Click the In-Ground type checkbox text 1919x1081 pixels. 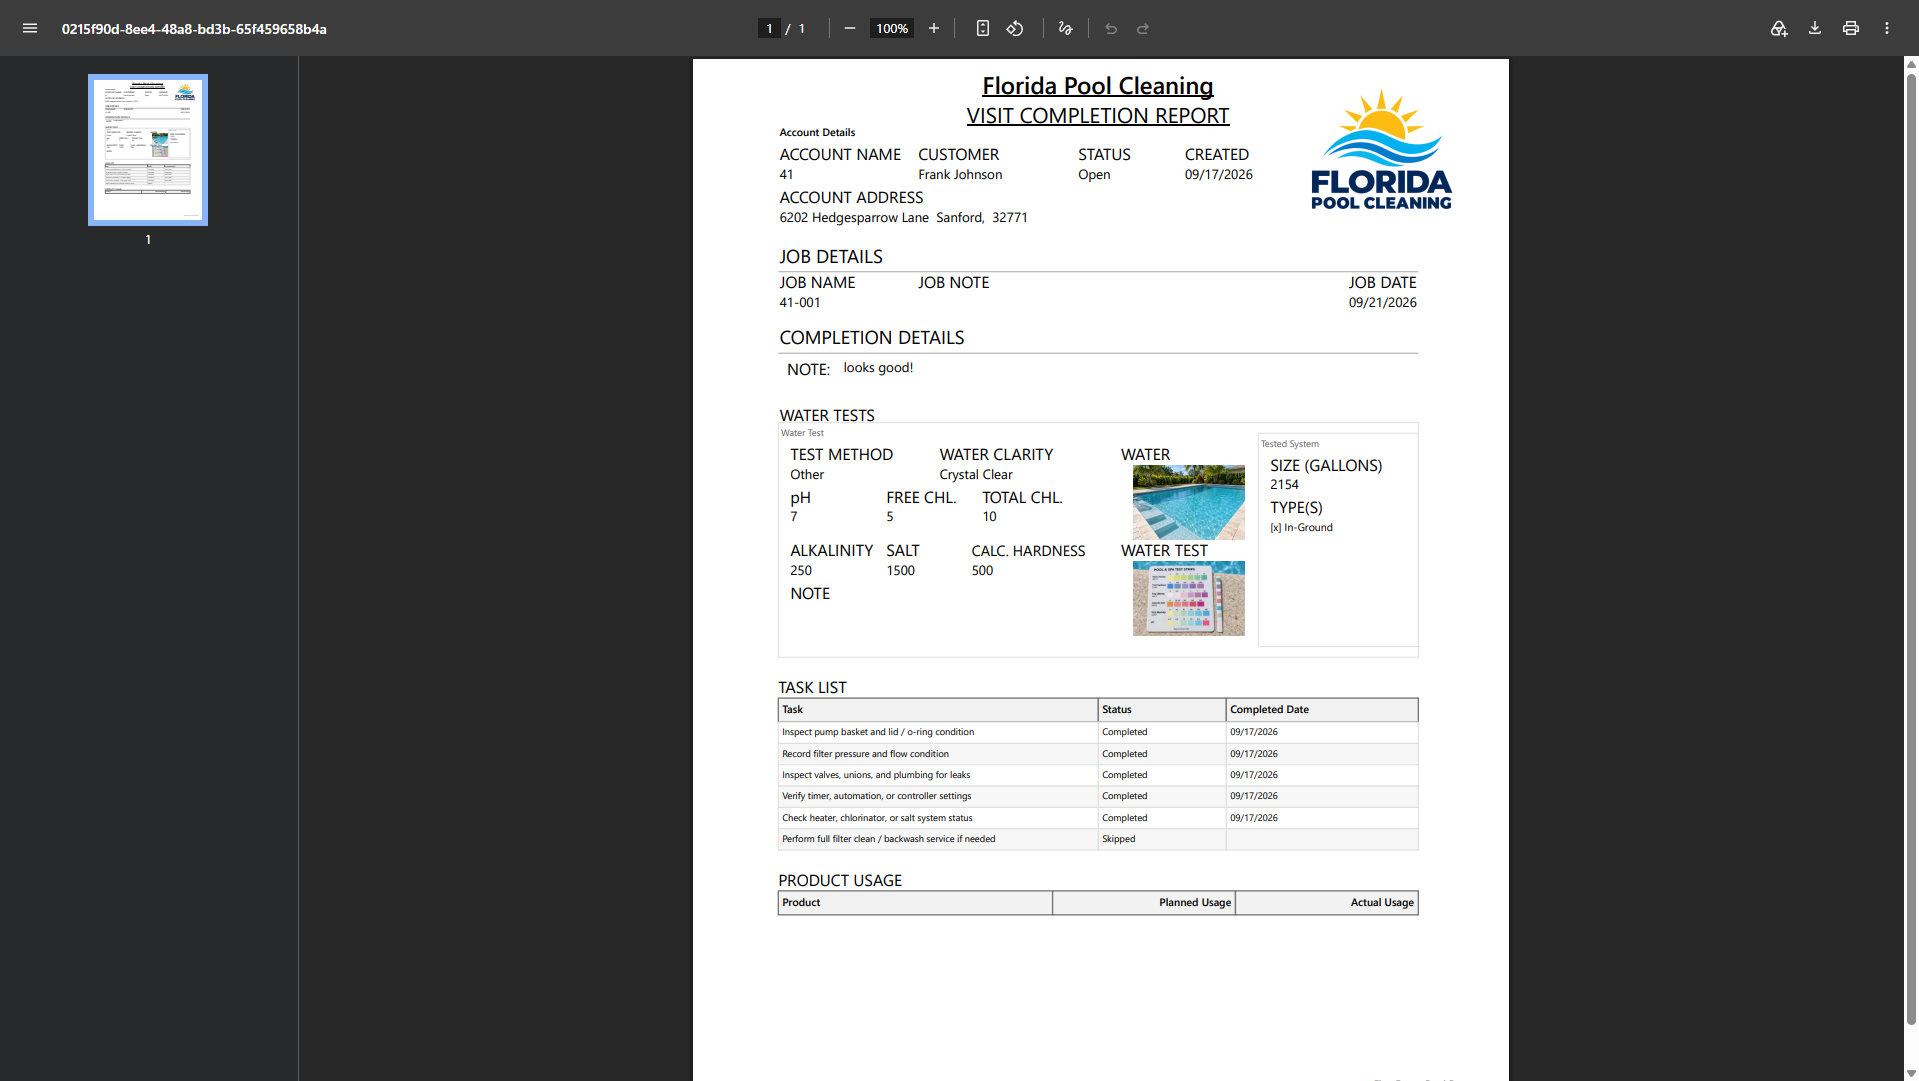point(1301,527)
